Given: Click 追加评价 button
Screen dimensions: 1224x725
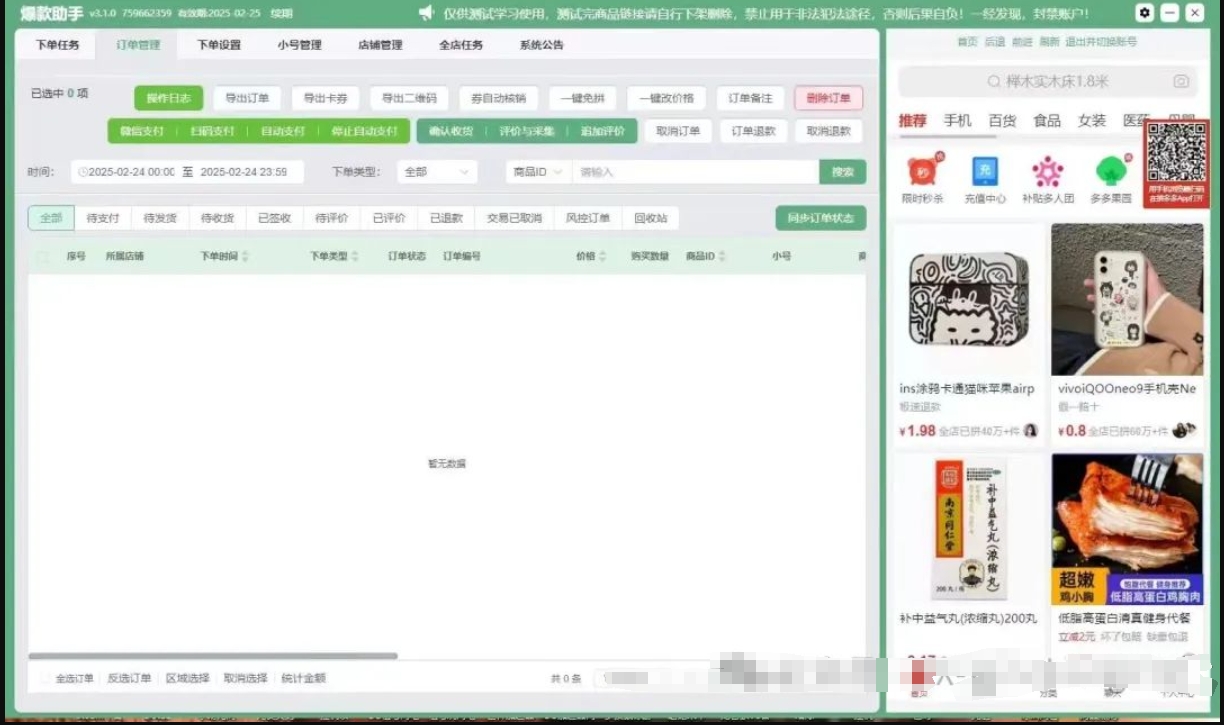Looking at the screenshot, I should coord(603,131).
